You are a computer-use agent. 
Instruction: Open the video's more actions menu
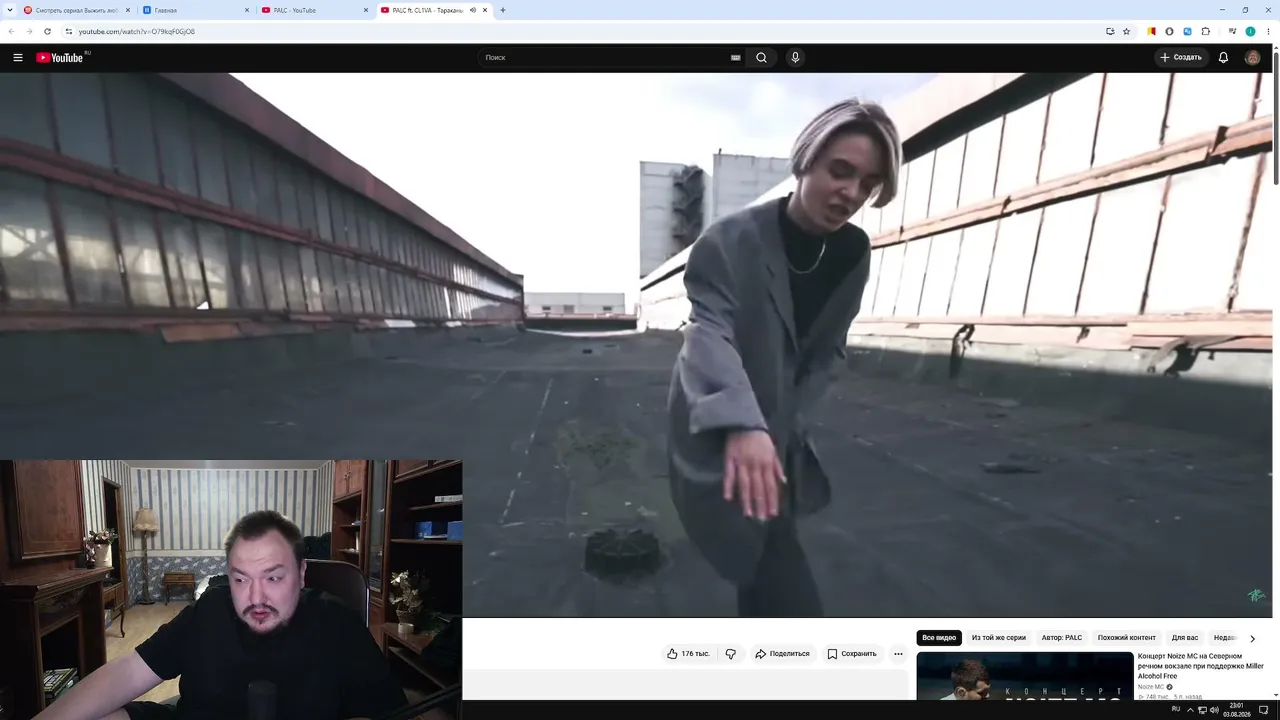[x=898, y=654]
